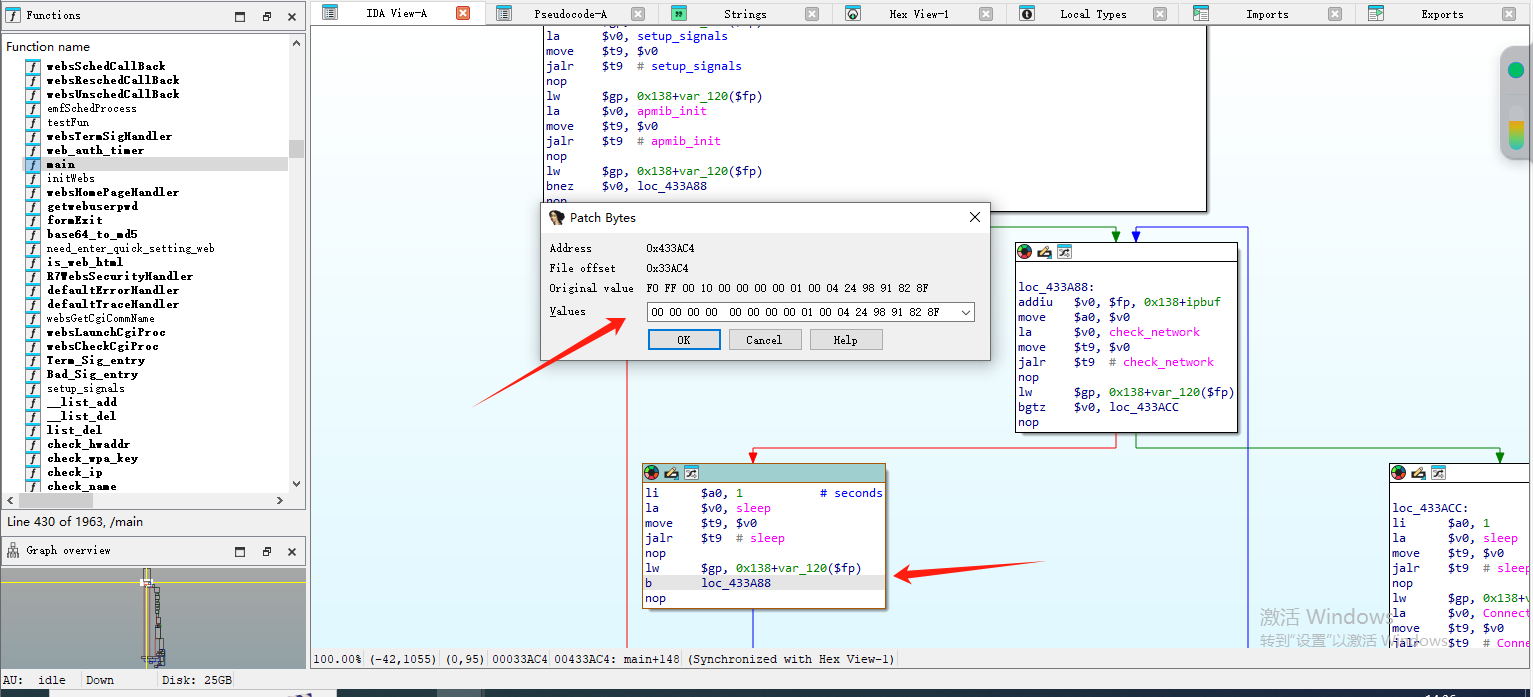
Task: Close the Hex View-1 tab
Action: point(986,14)
